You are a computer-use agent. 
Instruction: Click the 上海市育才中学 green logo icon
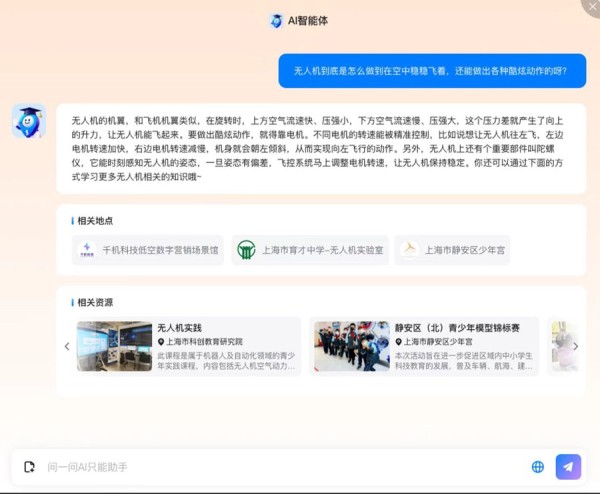[245, 250]
